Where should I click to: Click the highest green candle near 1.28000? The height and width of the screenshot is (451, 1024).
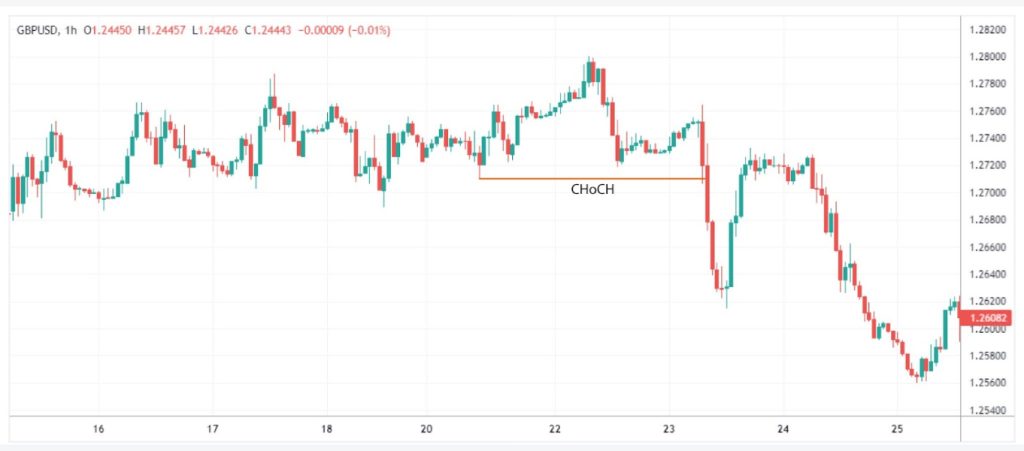point(589,72)
